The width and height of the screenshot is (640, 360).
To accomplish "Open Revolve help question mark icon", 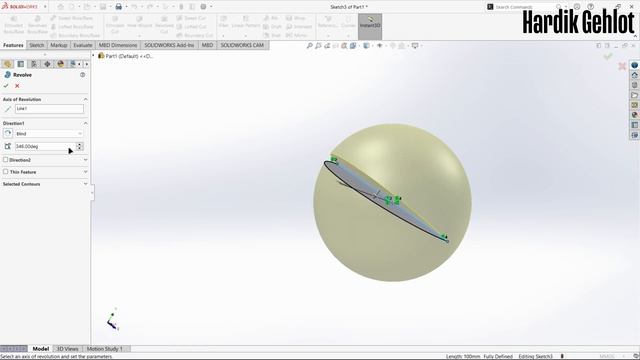I will click(x=82, y=75).
